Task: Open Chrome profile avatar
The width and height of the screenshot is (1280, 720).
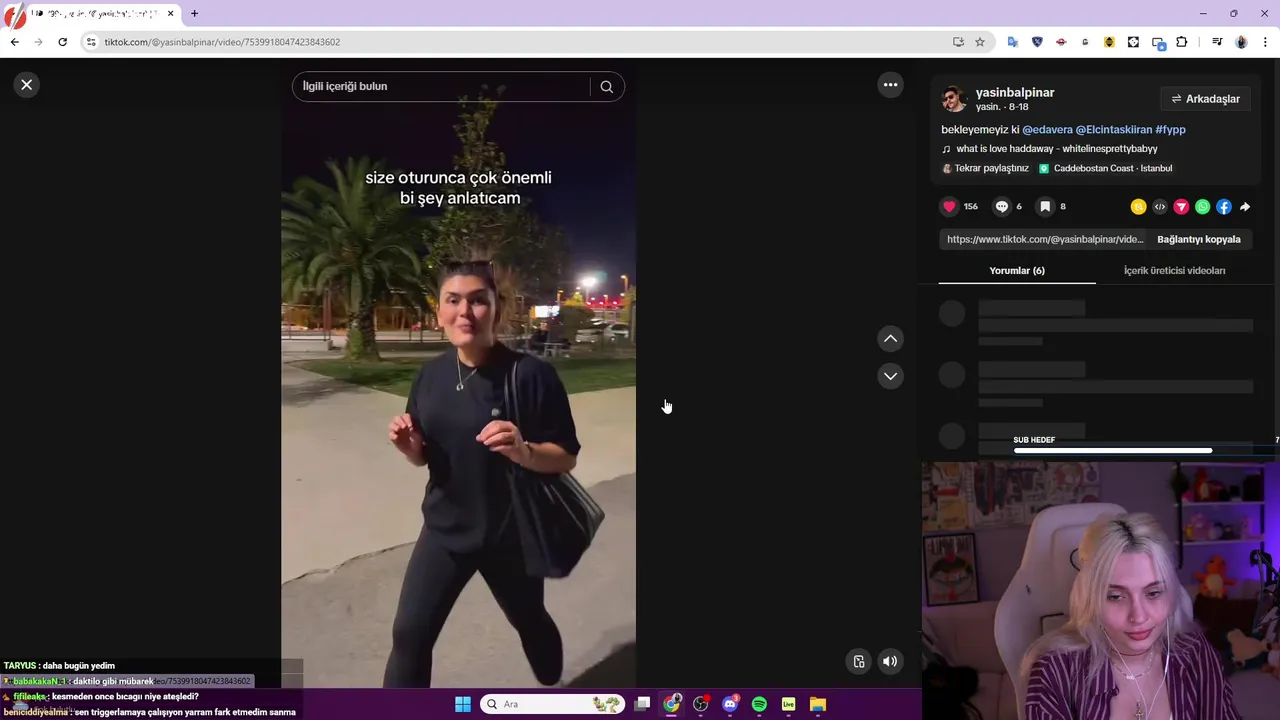Action: point(1241,42)
